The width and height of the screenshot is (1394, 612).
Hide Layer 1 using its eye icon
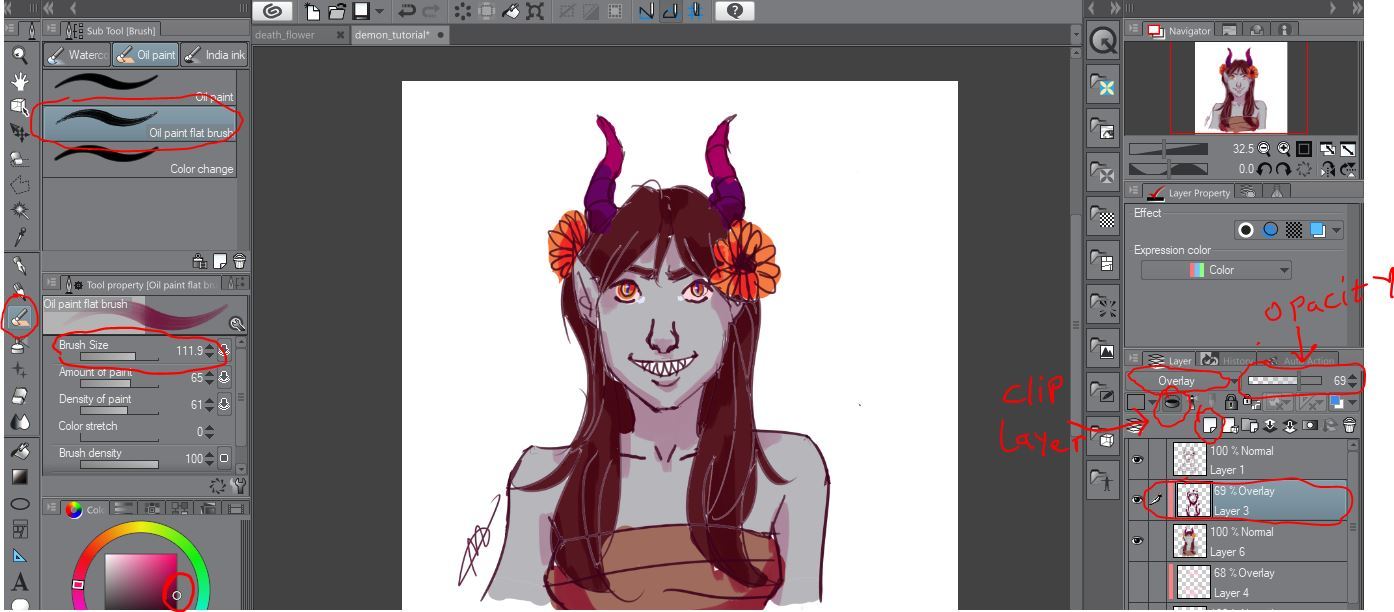point(1137,460)
